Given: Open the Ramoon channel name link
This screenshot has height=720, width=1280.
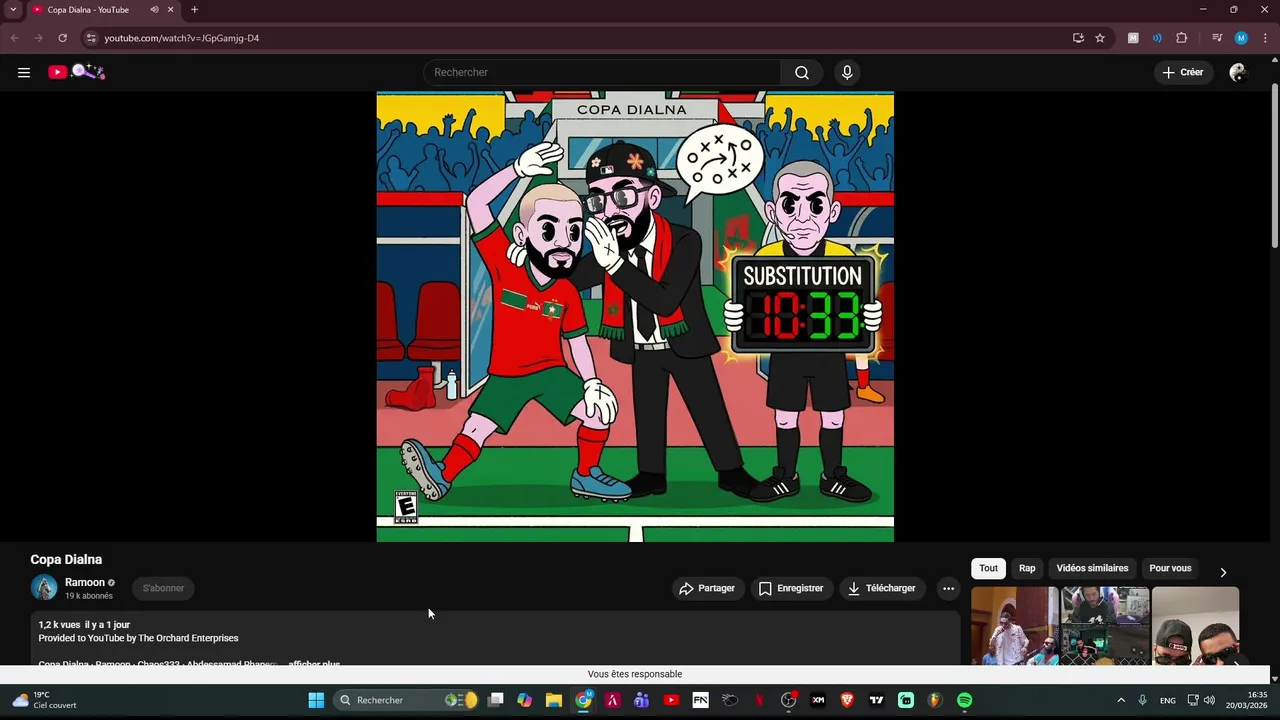Looking at the screenshot, I should [85, 582].
